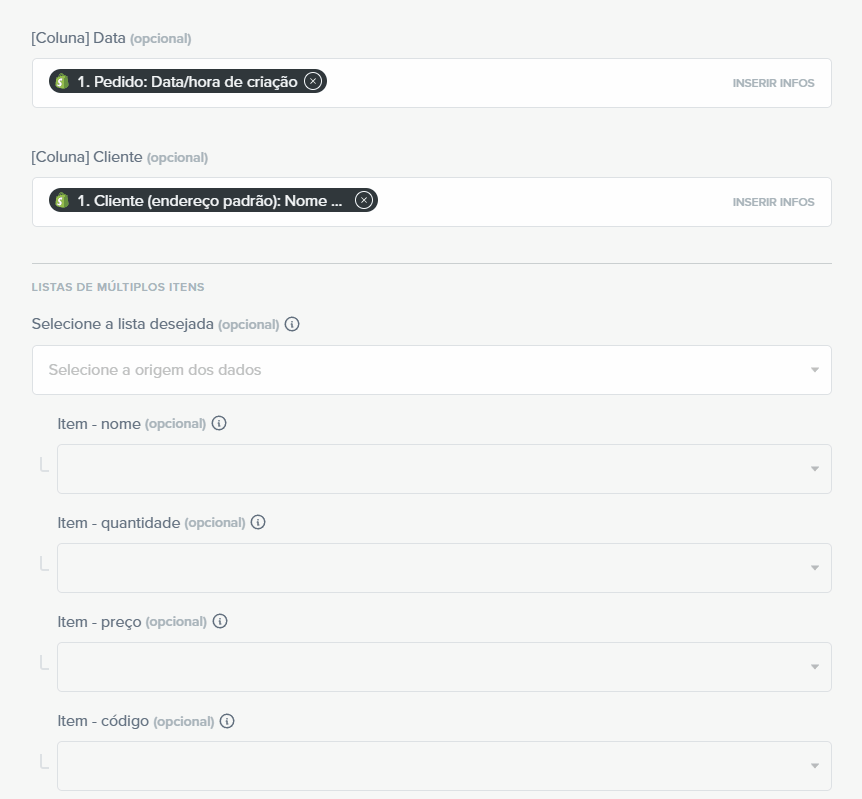Click Shopify icon in Cliente endereço tag
Viewport: 862px width, 799px height.
click(x=62, y=200)
